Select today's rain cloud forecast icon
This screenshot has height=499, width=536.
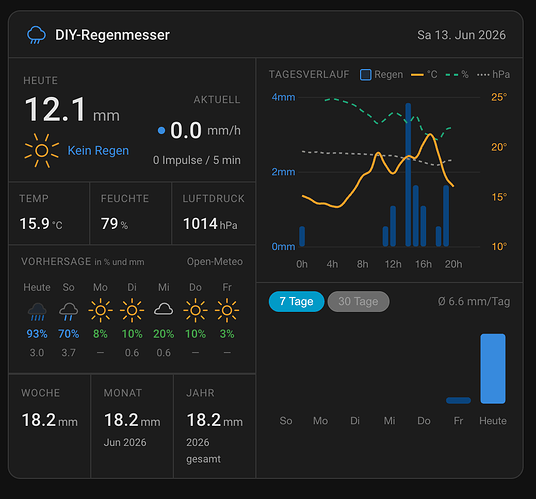coord(37,311)
